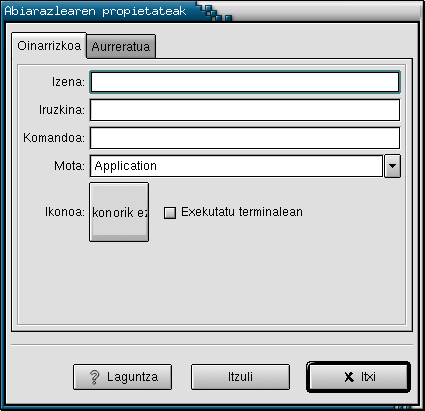Image resolution: width=425 pixels, height=411 pixels.
Task: Click the Exekutatu terminalean label text
Action: point(242,212)
